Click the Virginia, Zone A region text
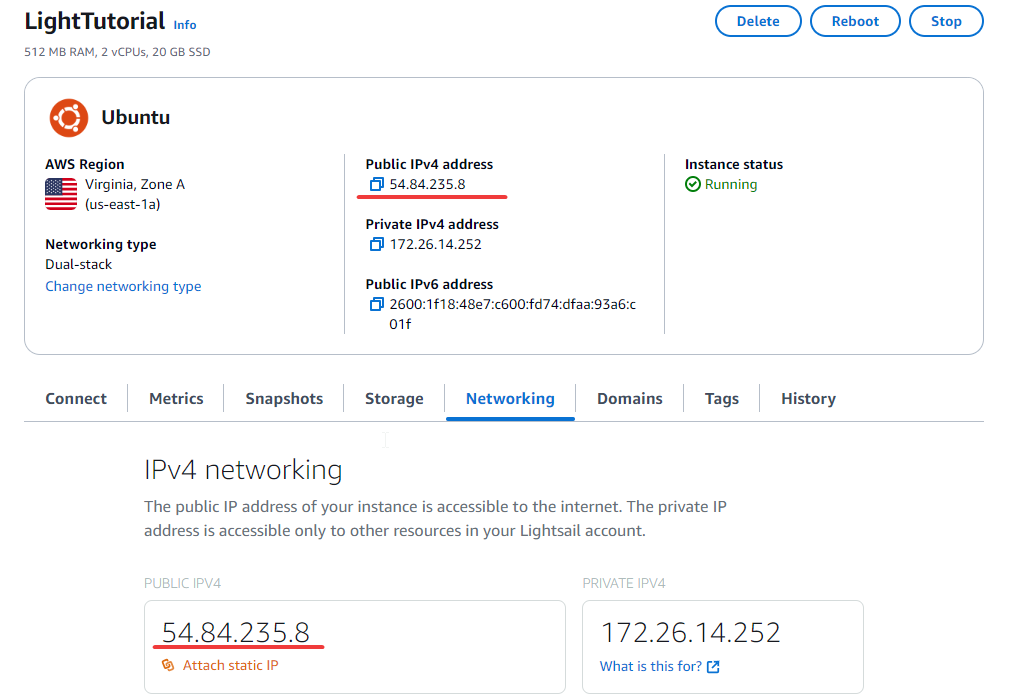Screen dimensions: 1021x700 (x=135, y=184)
